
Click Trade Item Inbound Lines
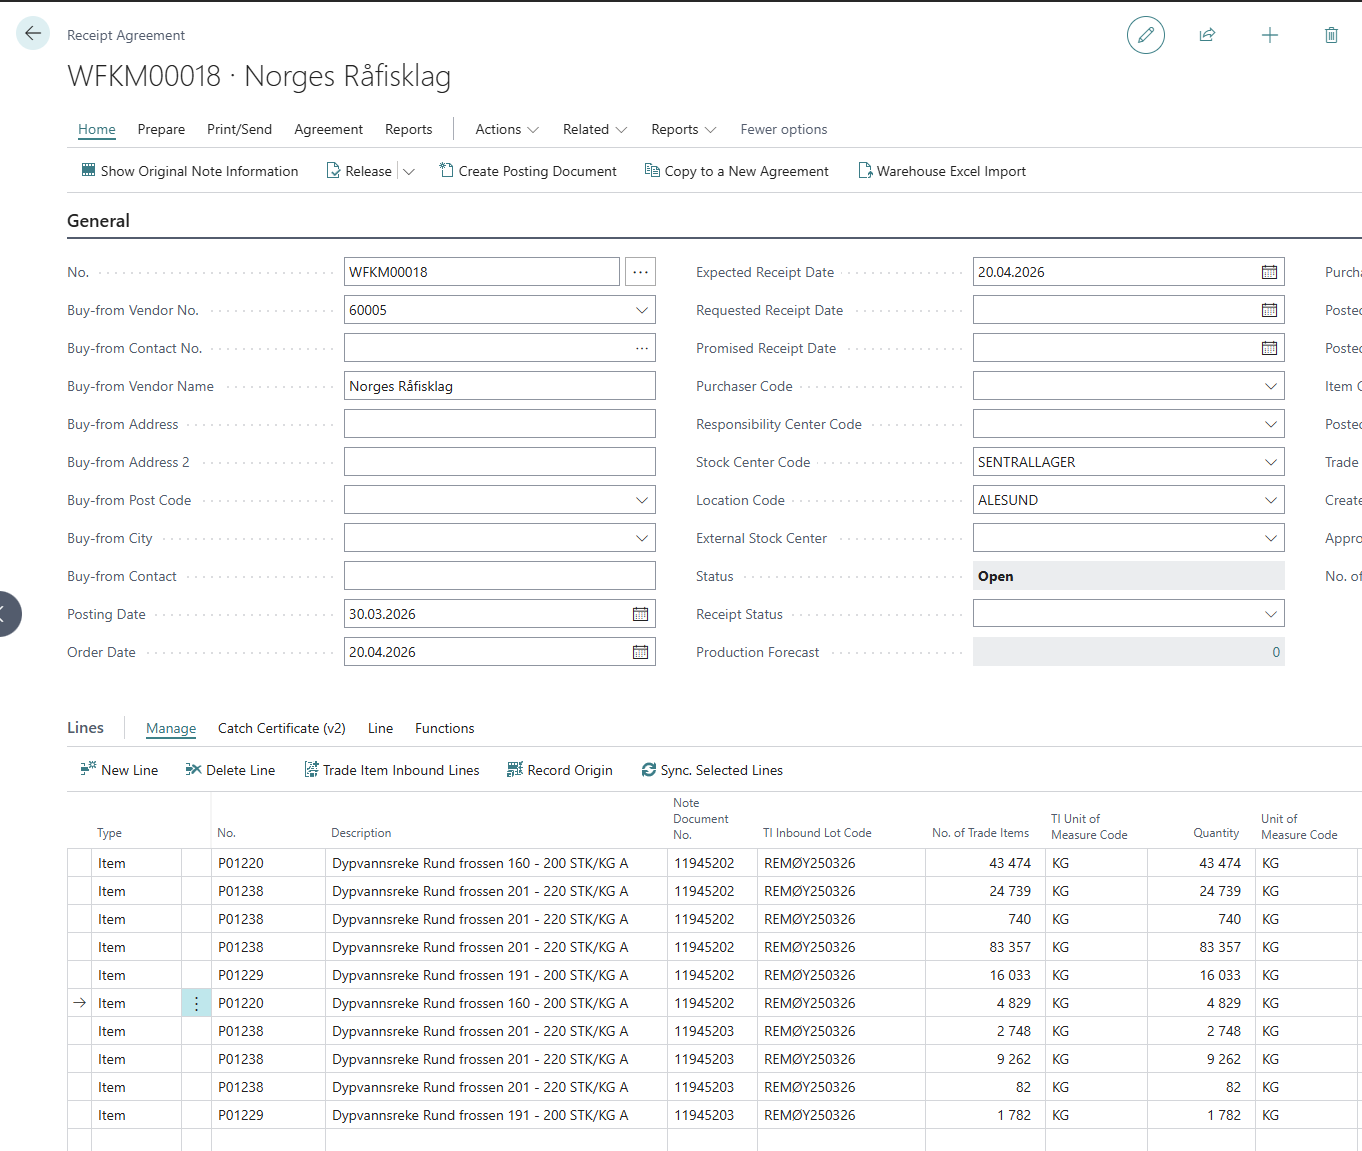click(392, 770)
